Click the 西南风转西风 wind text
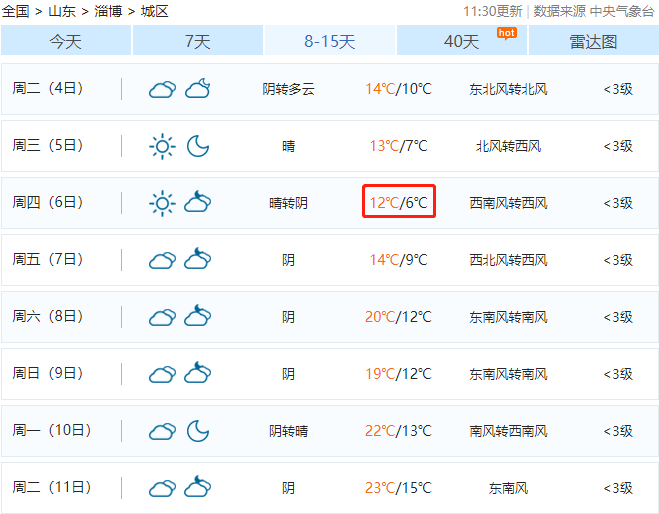Screen dimensions: 659x514 509,203
